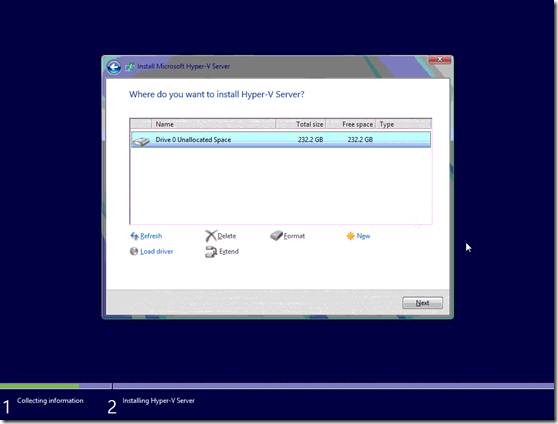
Task: Choose Format for the selected partition
Action: pos(294,236)
